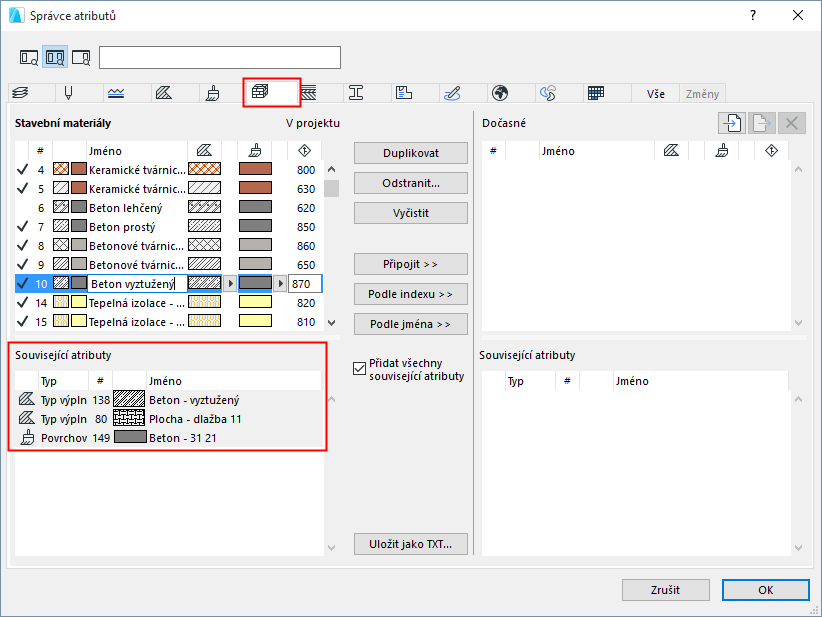Click Podle indexu >> button
Viewport: 822px width, 617px height.
click(410, 294)
